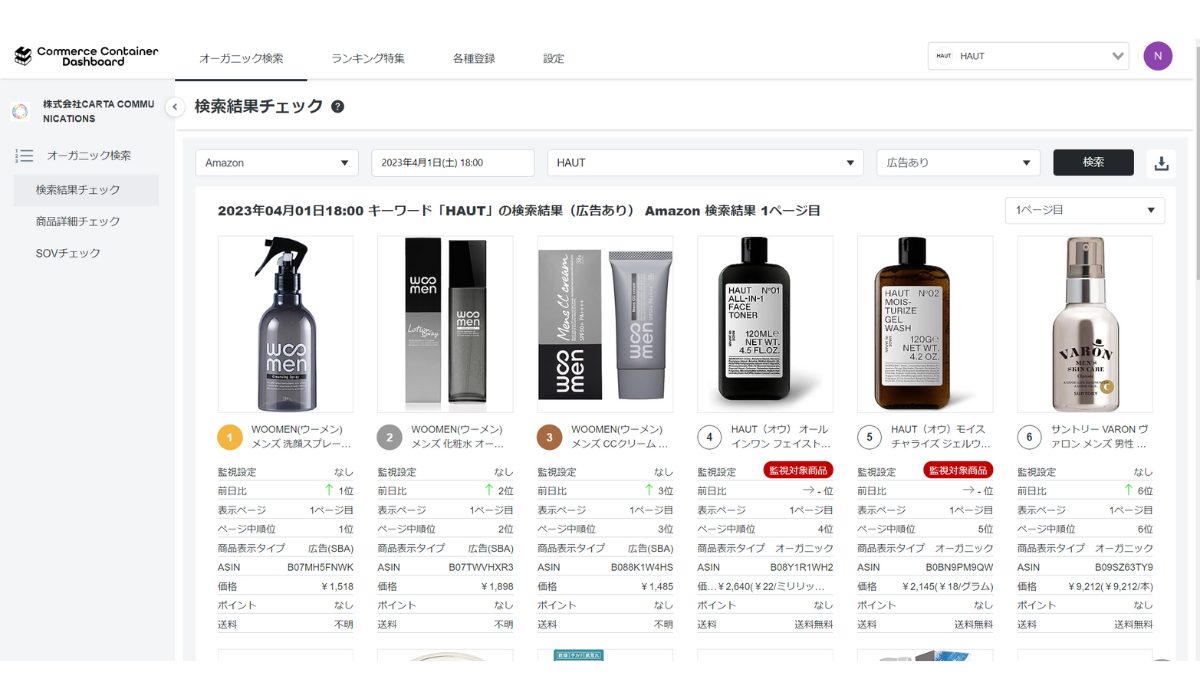
Task: Open サントリー VARON product title
Action: point(1101,437)
